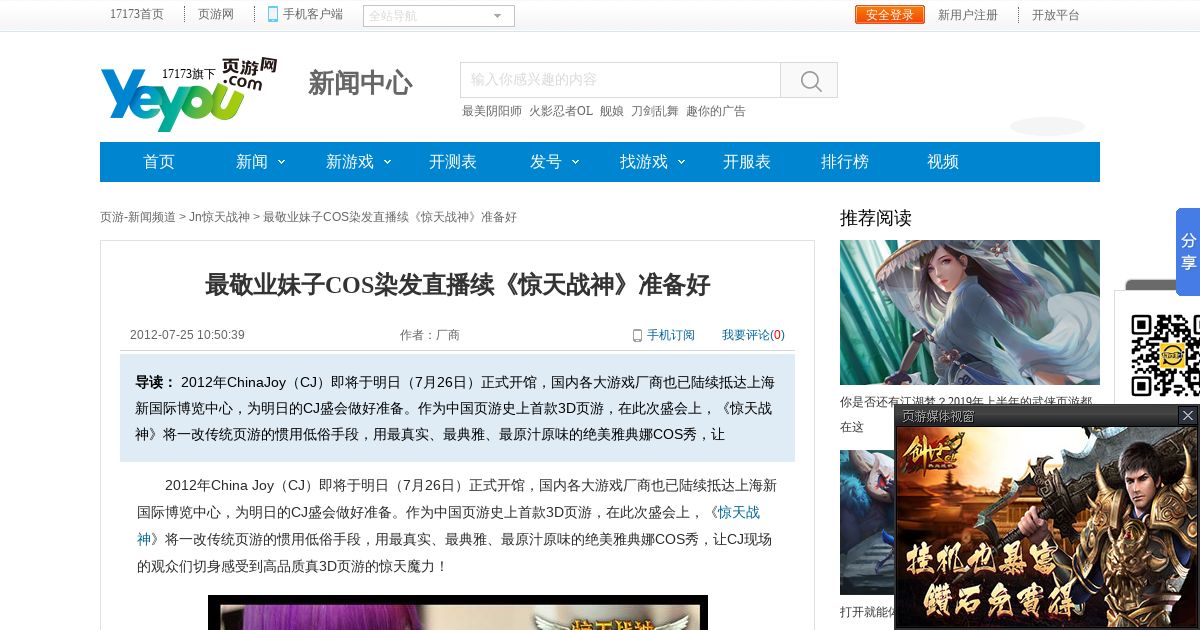Open the 找游戏 navigation tab
Image resolution: width=1200 pixels, height=630 pixels.
click(x=644, y=162)
